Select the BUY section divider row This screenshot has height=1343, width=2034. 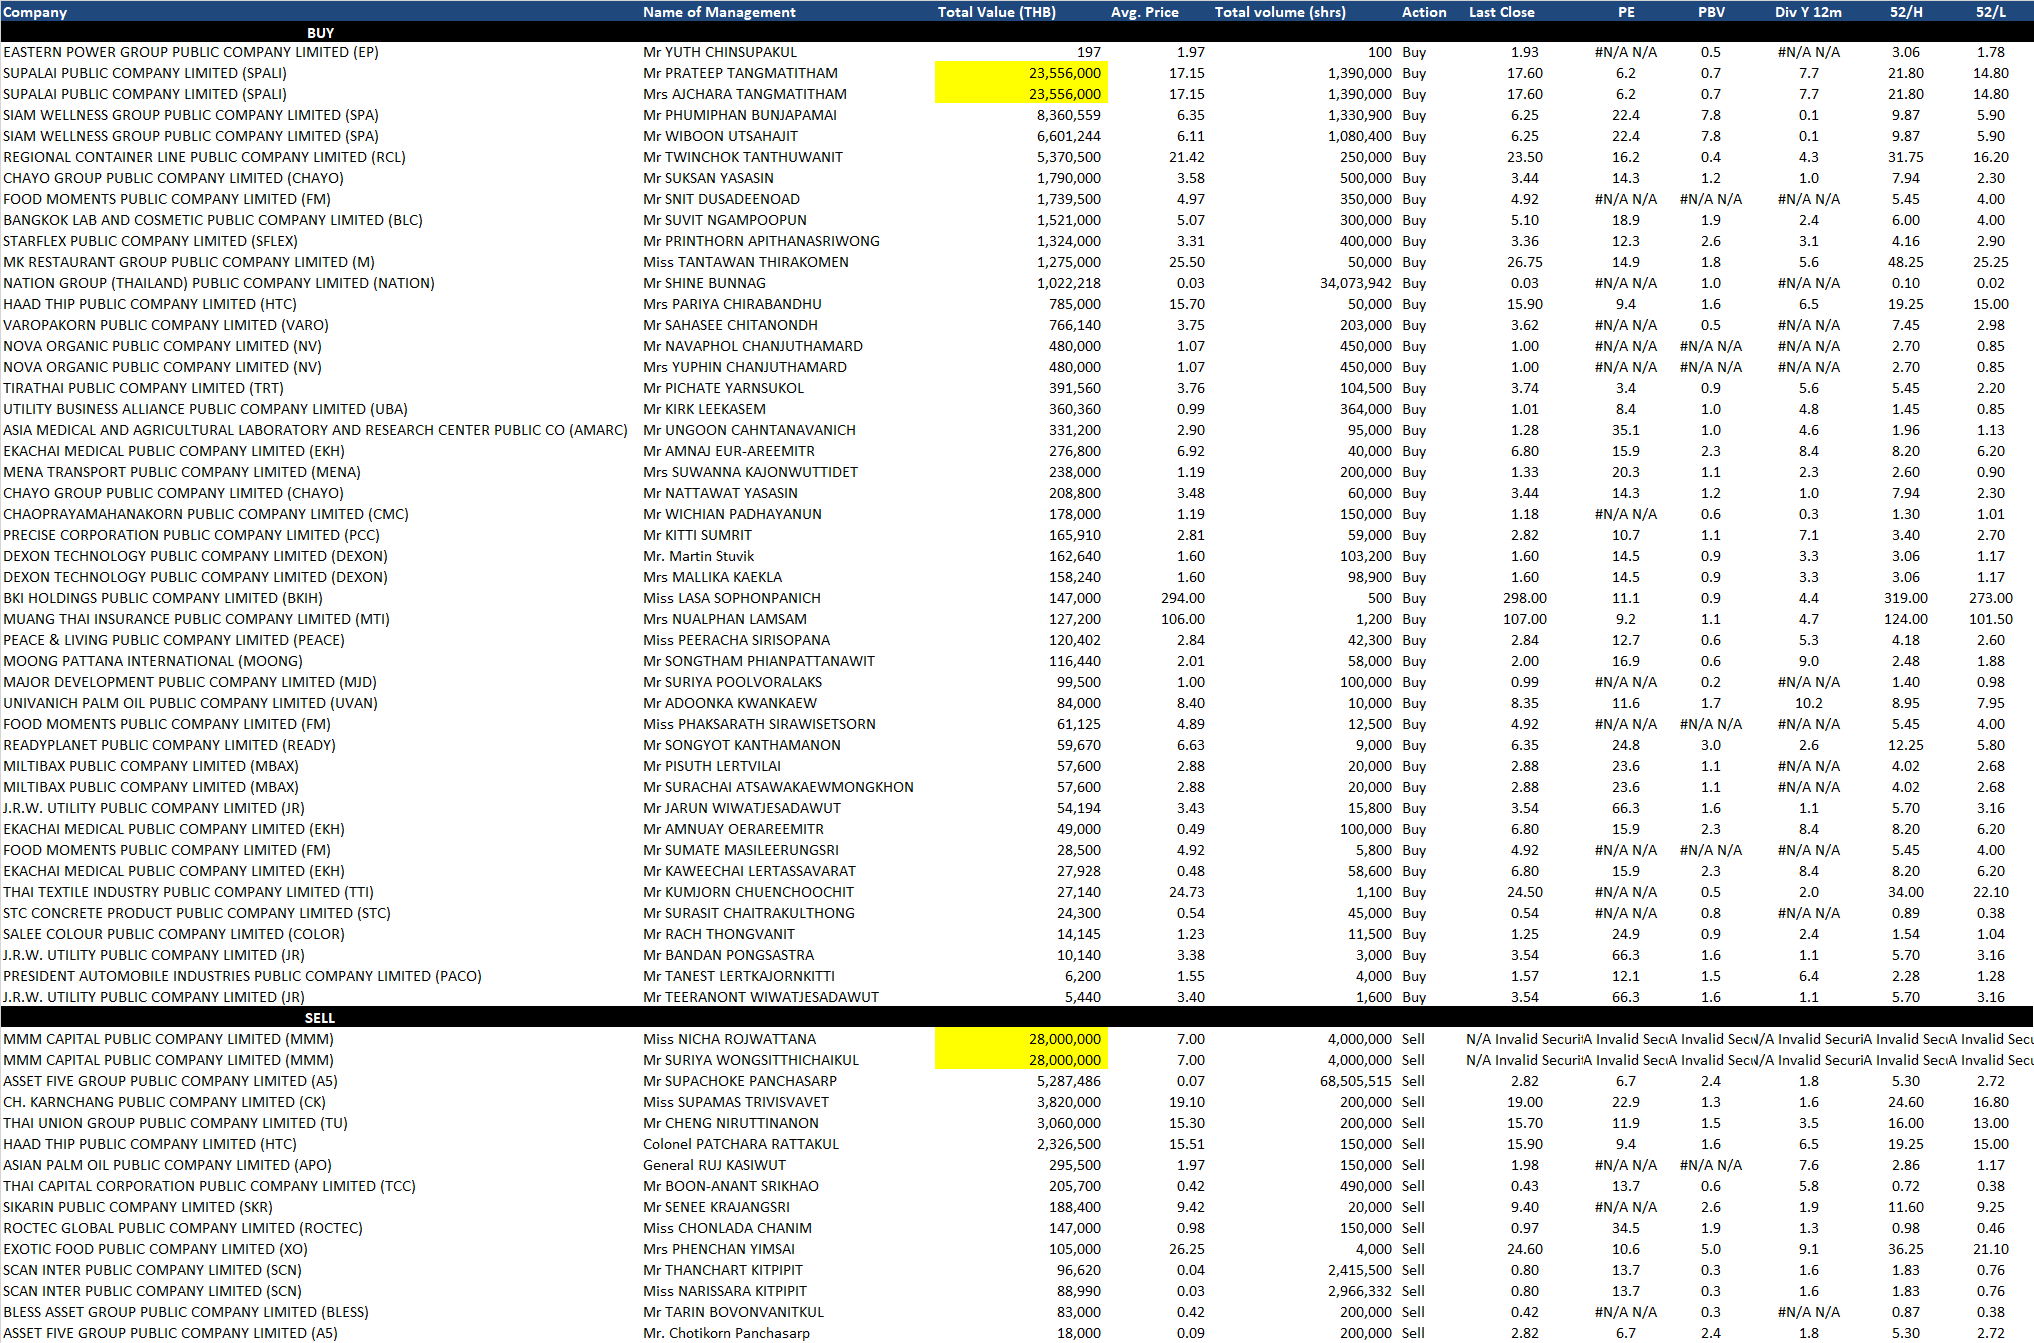(320, 33)
